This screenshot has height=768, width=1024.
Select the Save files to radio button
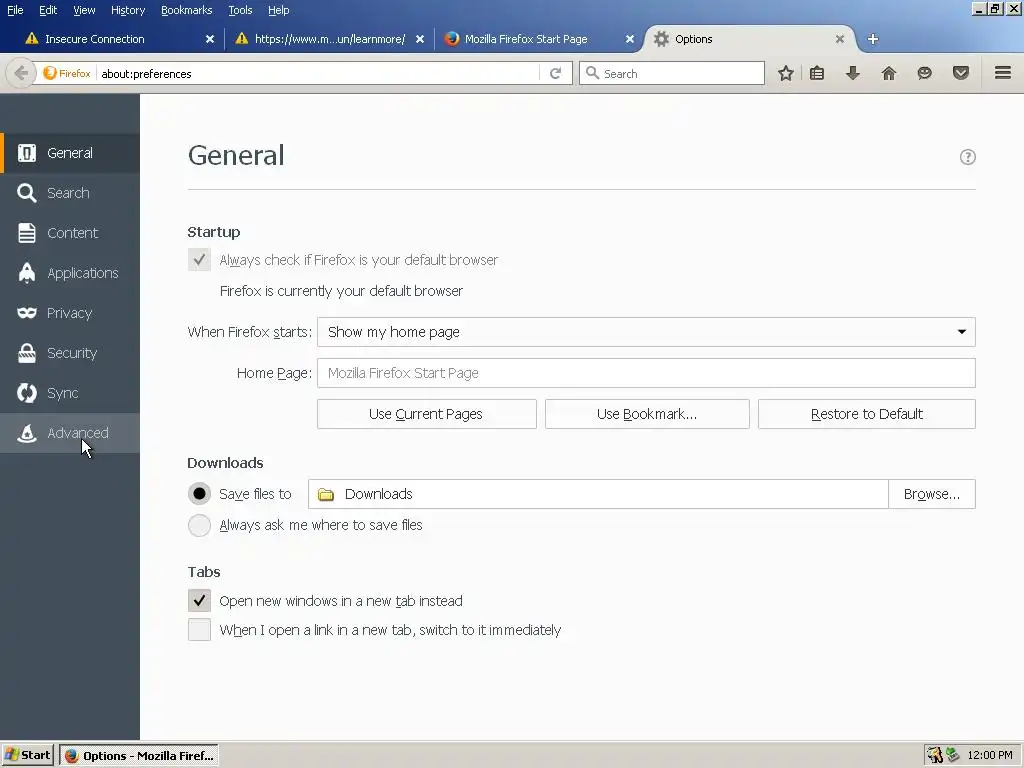(x=199, y=494)
